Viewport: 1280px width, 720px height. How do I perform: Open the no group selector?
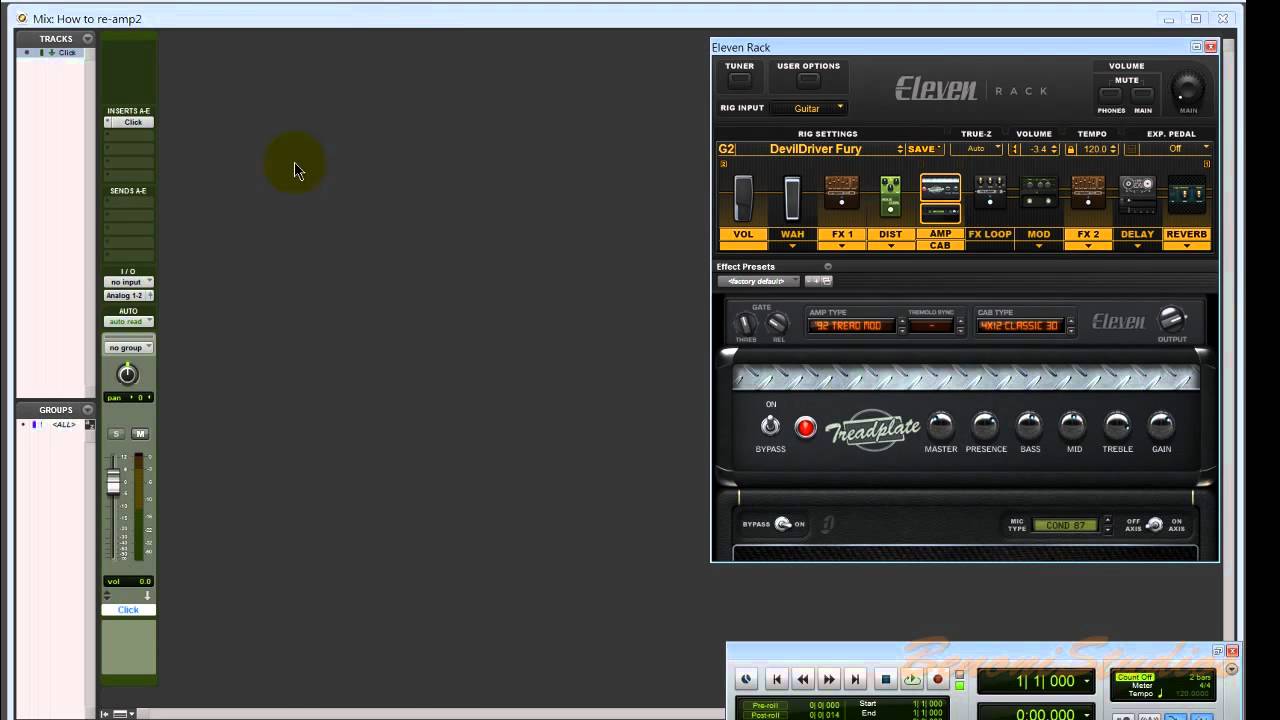[x=128, y=347]
